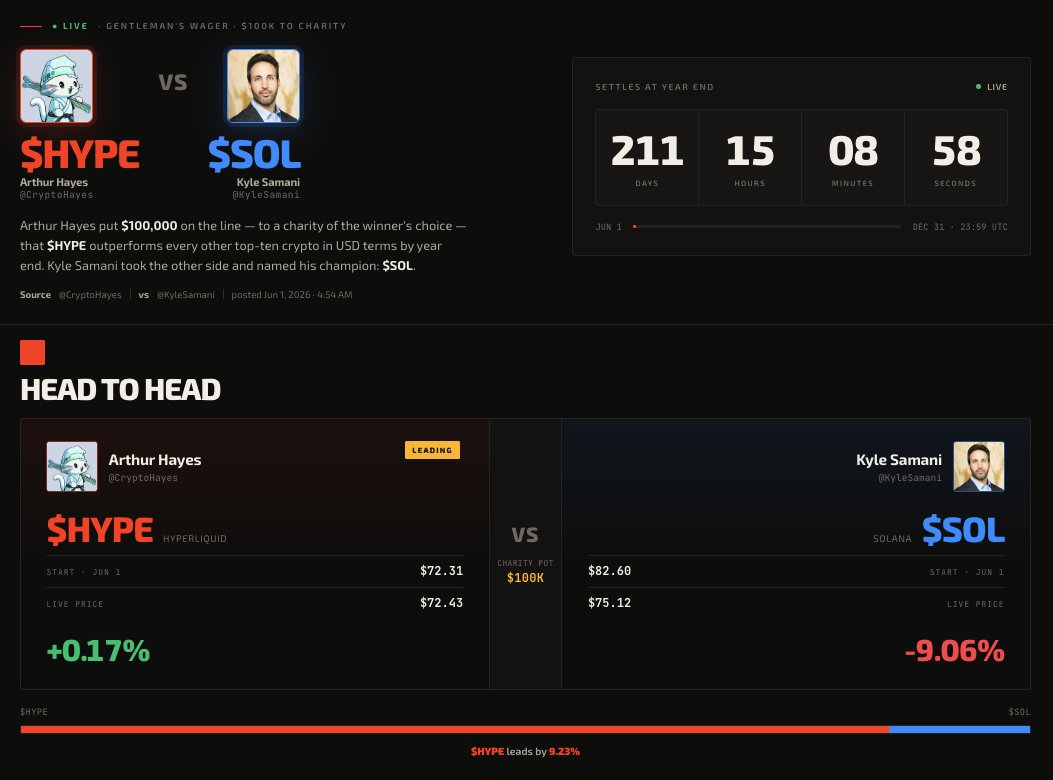This screenshot has height=780, width=1053.
Task: Click the @CryptoHayes handle in the head-to-head card
Action: pos(143,478)
